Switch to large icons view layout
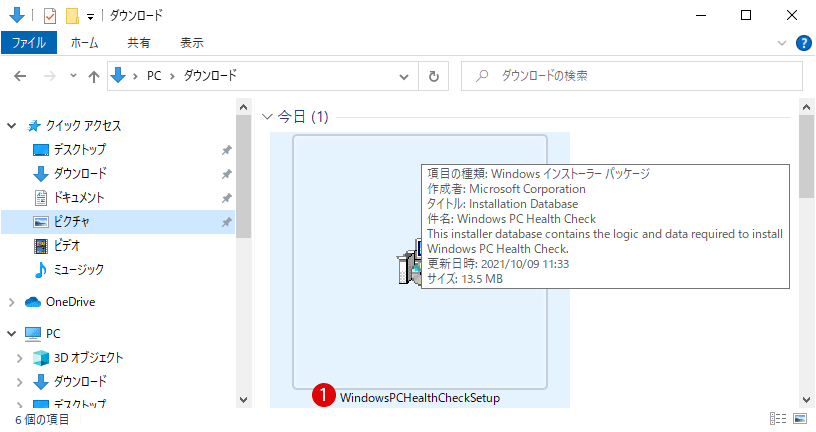This screenshot has width=816, height=432. tap(800, 418)
